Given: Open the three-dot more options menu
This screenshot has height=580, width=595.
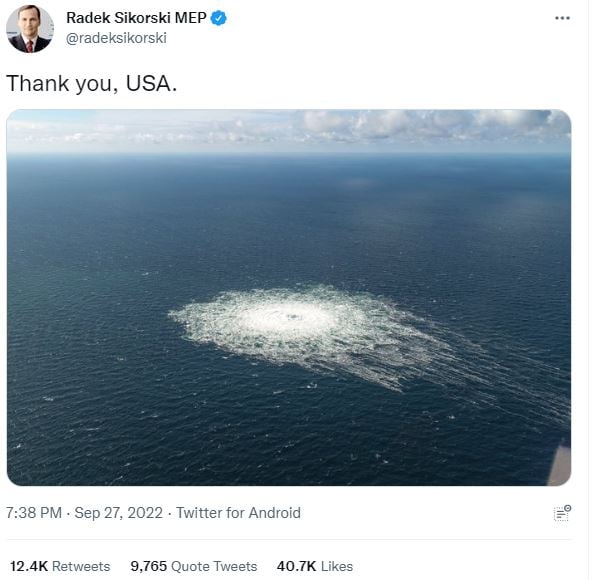Looking at the screenshot, I should pos(562,18).
